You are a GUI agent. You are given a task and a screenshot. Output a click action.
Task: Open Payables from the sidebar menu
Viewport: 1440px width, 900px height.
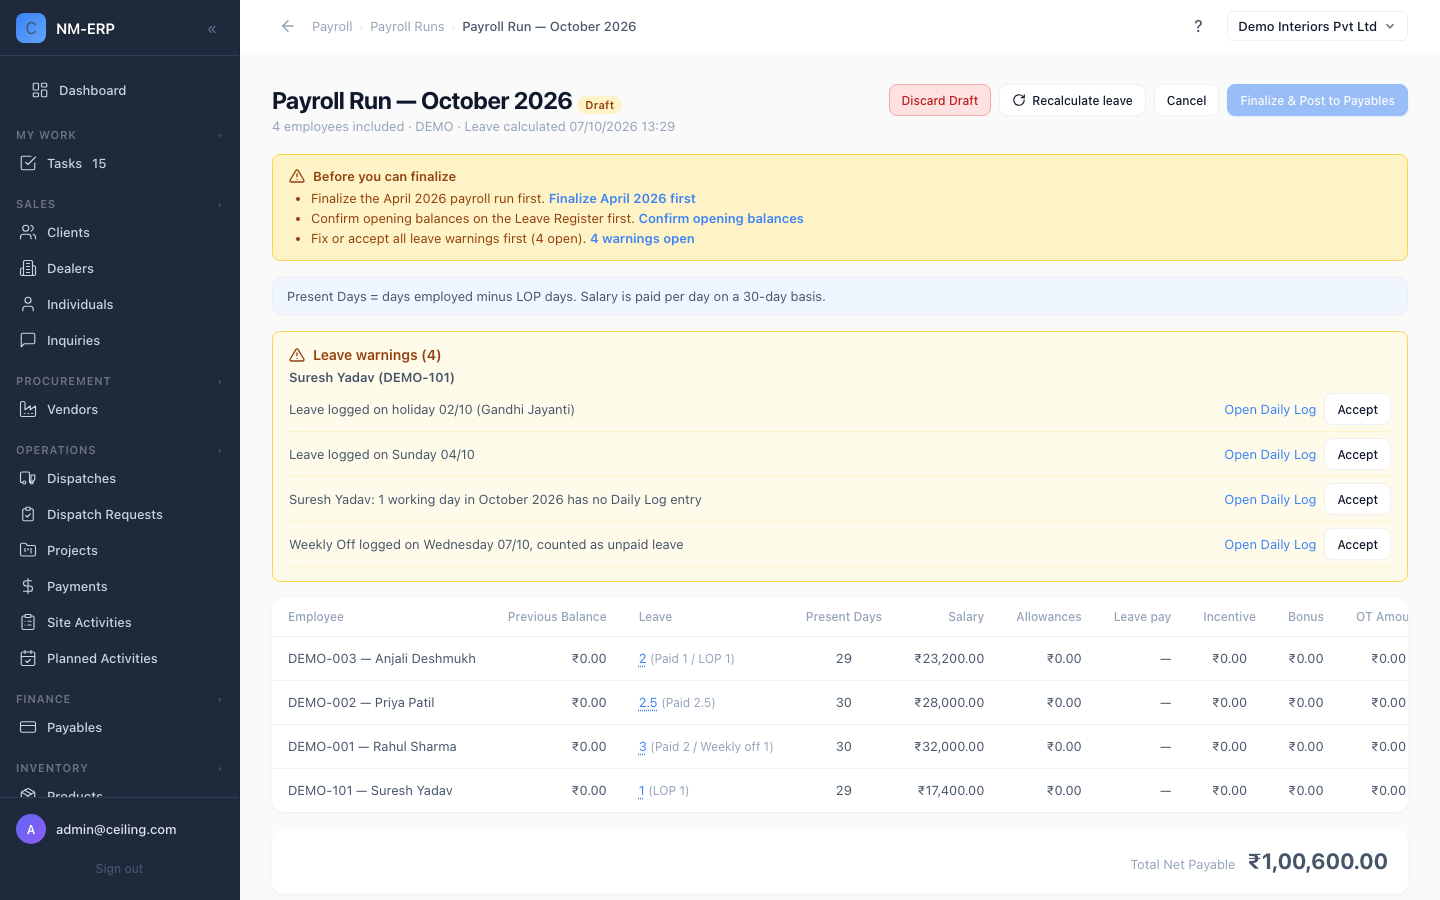pos(120,727)
